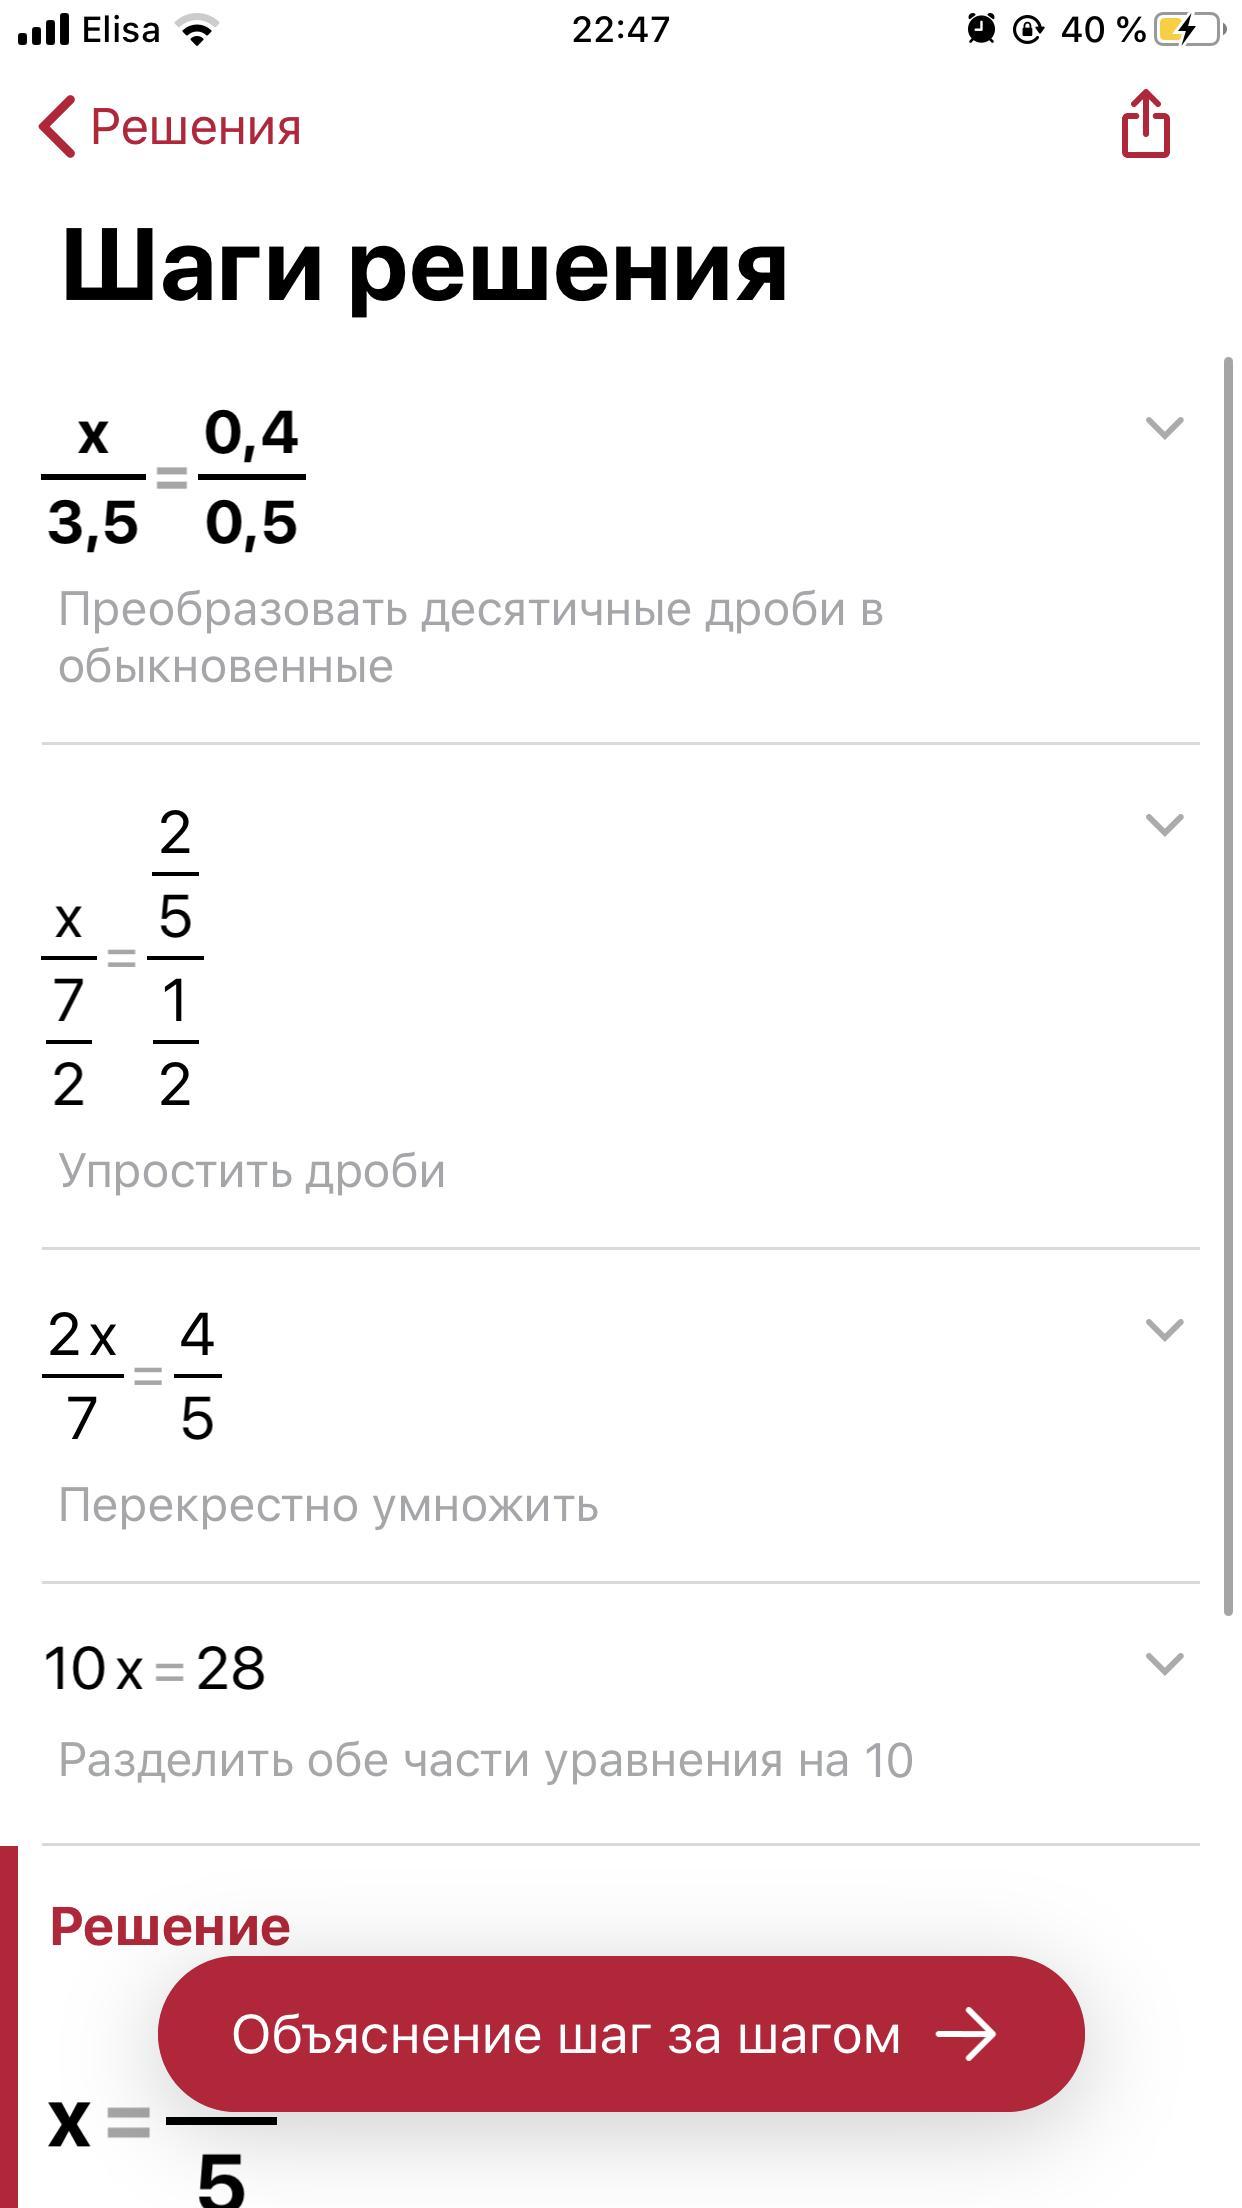The image size is (1242, 2208).
Task: Expand the x/3,5 = 0,4/0,5 step
Action: [1164, 428]
